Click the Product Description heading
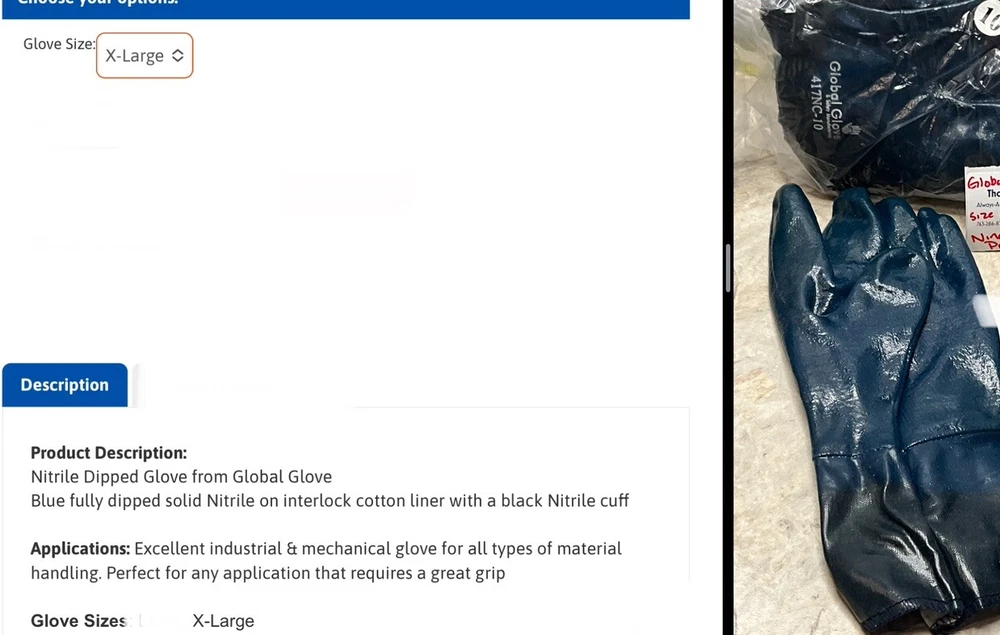The image size is (1000, 635). pos(109,453)
